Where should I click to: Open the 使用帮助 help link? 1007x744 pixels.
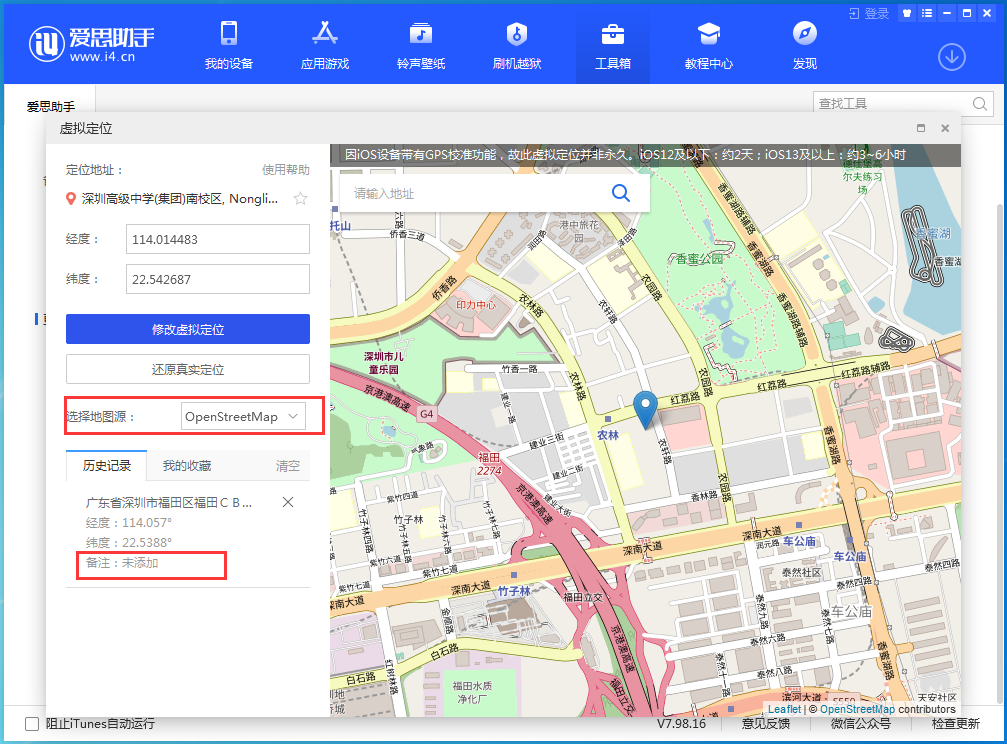point(288,169)
